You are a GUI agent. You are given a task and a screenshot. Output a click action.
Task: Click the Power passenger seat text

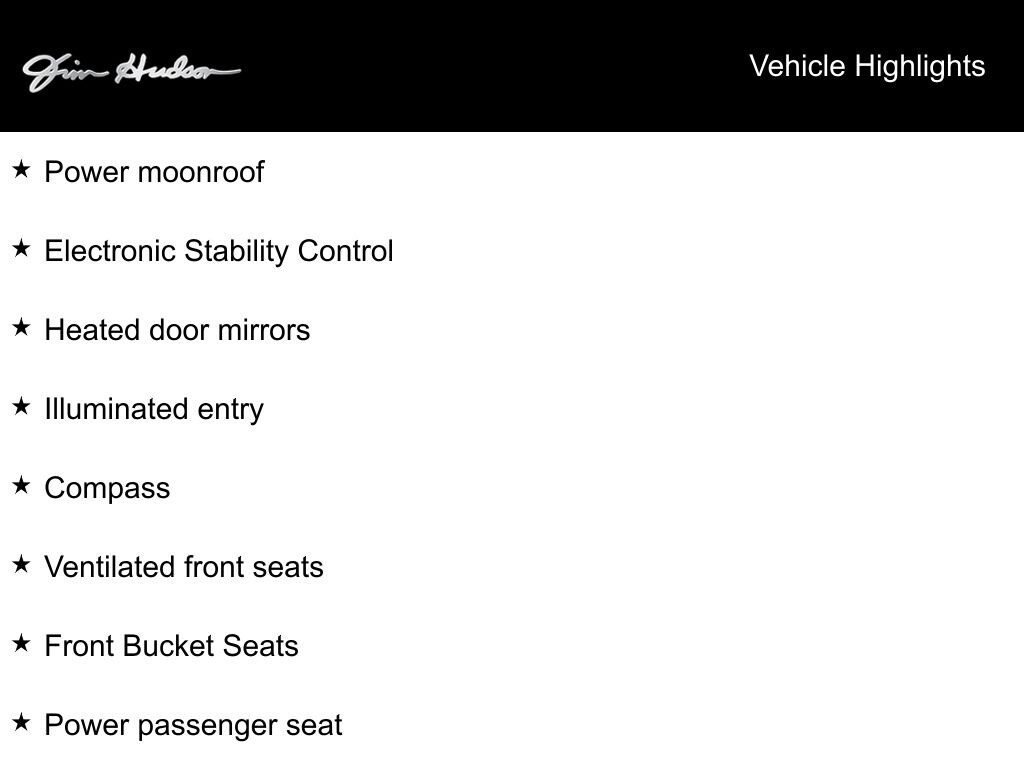(x=193, y=725)
